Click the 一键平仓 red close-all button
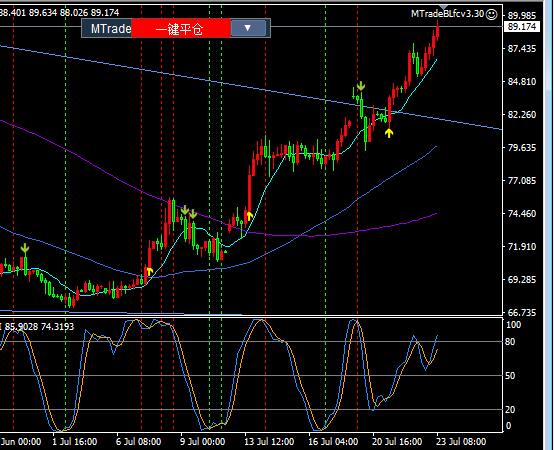Screen dimensions: 554x450 tap(181, 28)
